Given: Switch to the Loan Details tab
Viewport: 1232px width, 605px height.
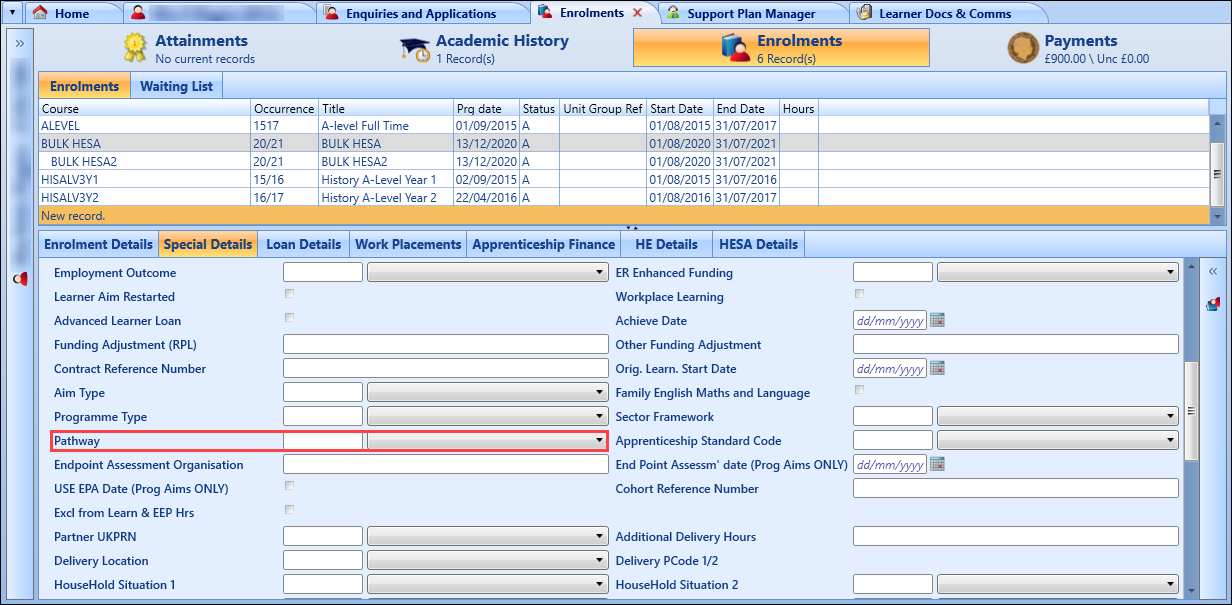Looking at the screenshot, I should 303,244.
